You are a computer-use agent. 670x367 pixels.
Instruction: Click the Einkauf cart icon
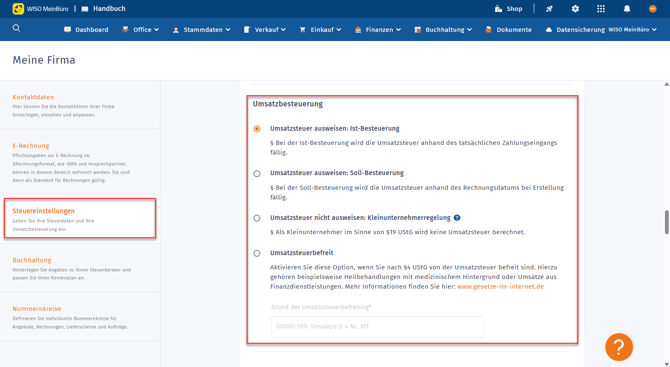pos(303,29)
